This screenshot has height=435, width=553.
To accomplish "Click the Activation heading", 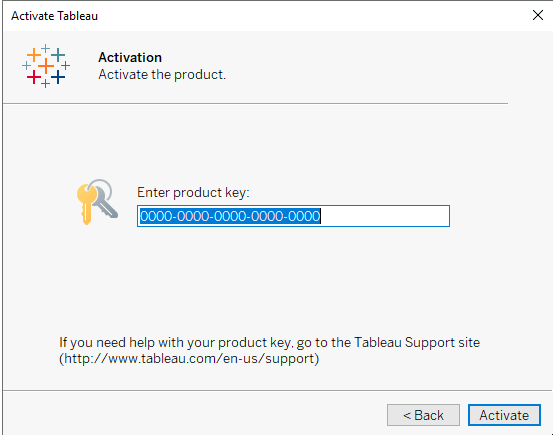I will (130, 57).
